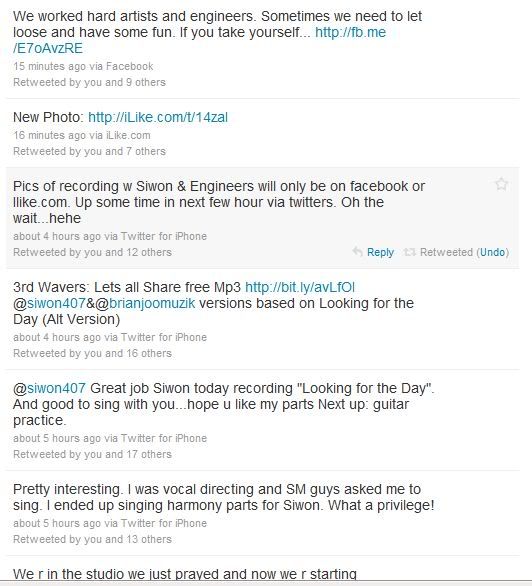
Task: Open the bit.ly/avLfOl free Mp3 link
Action: (300, 287)
